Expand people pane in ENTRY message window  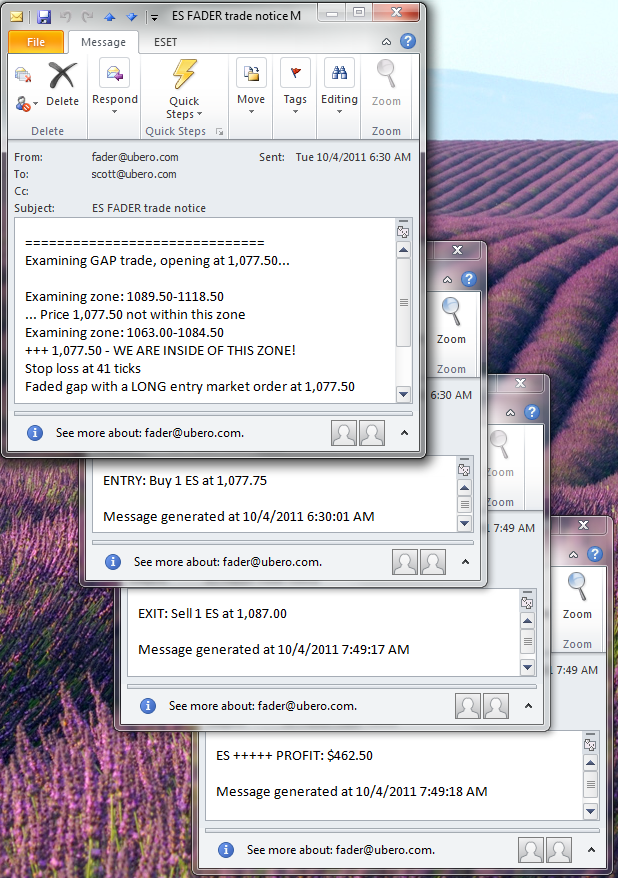(x=465, y=562)
